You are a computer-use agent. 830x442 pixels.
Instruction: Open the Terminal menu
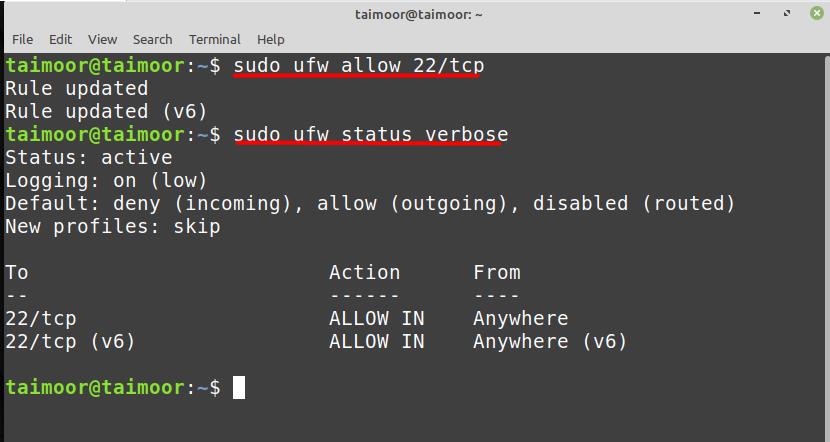click(214, 39)
